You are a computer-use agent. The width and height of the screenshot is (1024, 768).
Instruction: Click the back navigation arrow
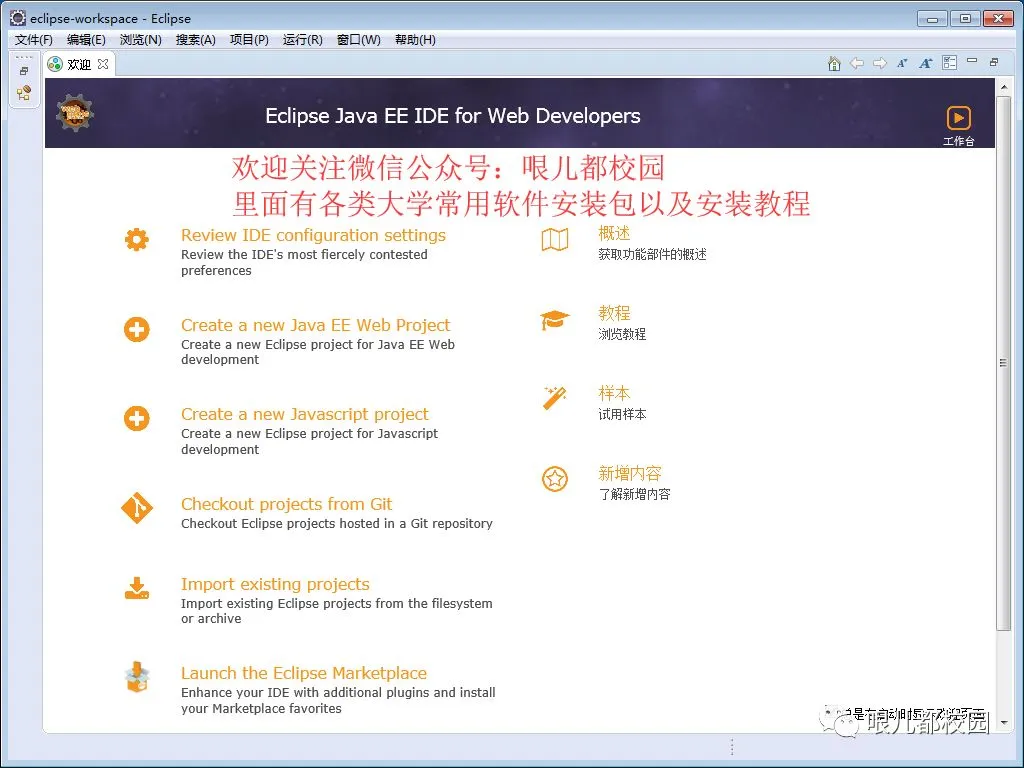point(857,63)
